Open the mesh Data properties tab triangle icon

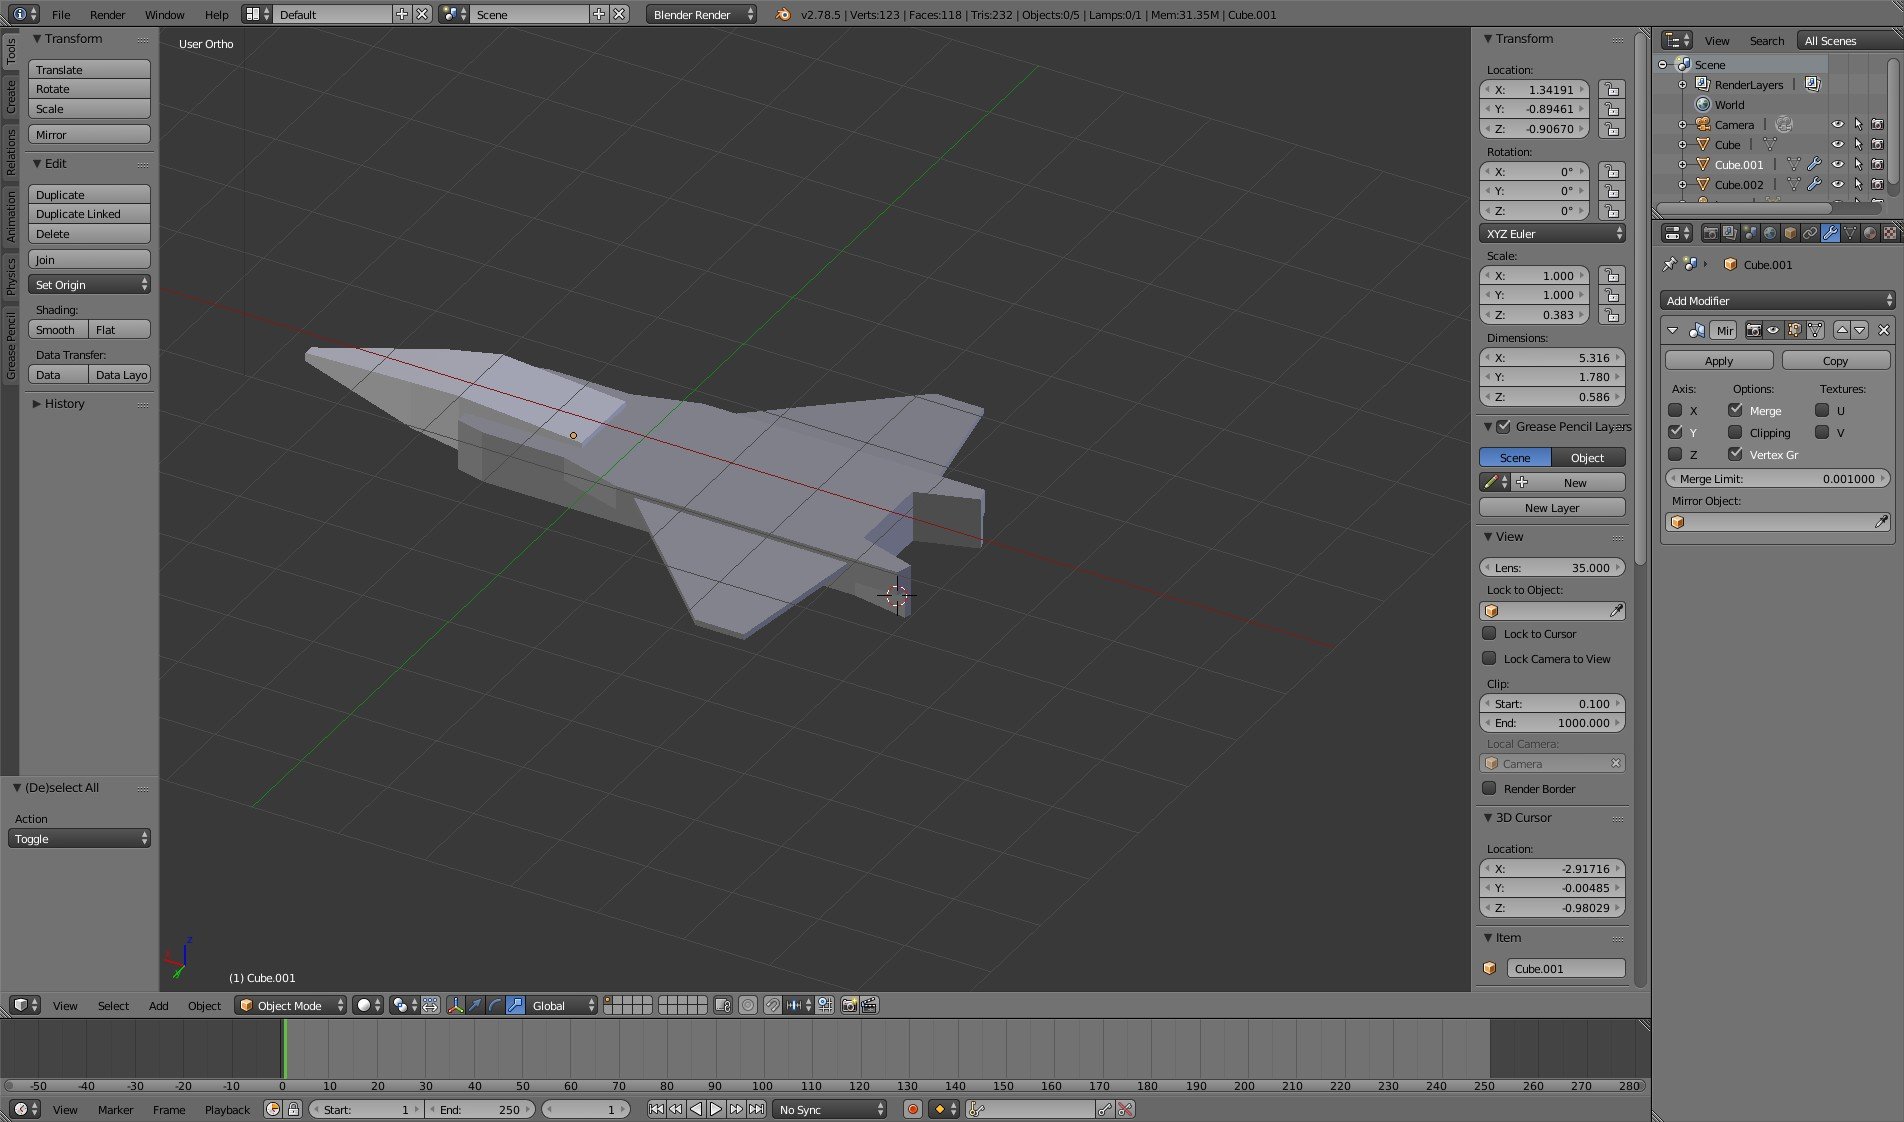[x=1850, y=233]
